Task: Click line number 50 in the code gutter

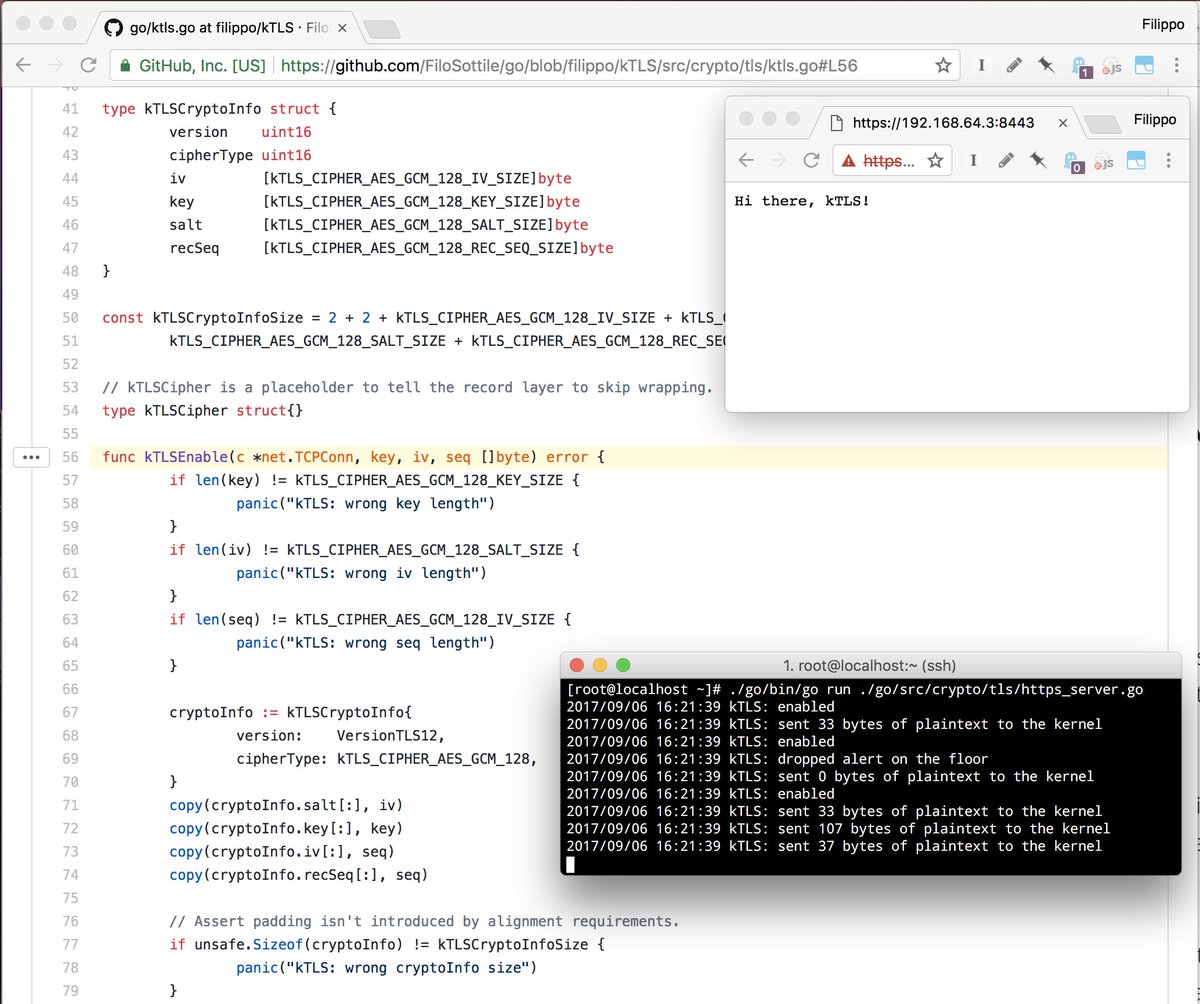Action: pyautogui.click(x=70, y=318)
